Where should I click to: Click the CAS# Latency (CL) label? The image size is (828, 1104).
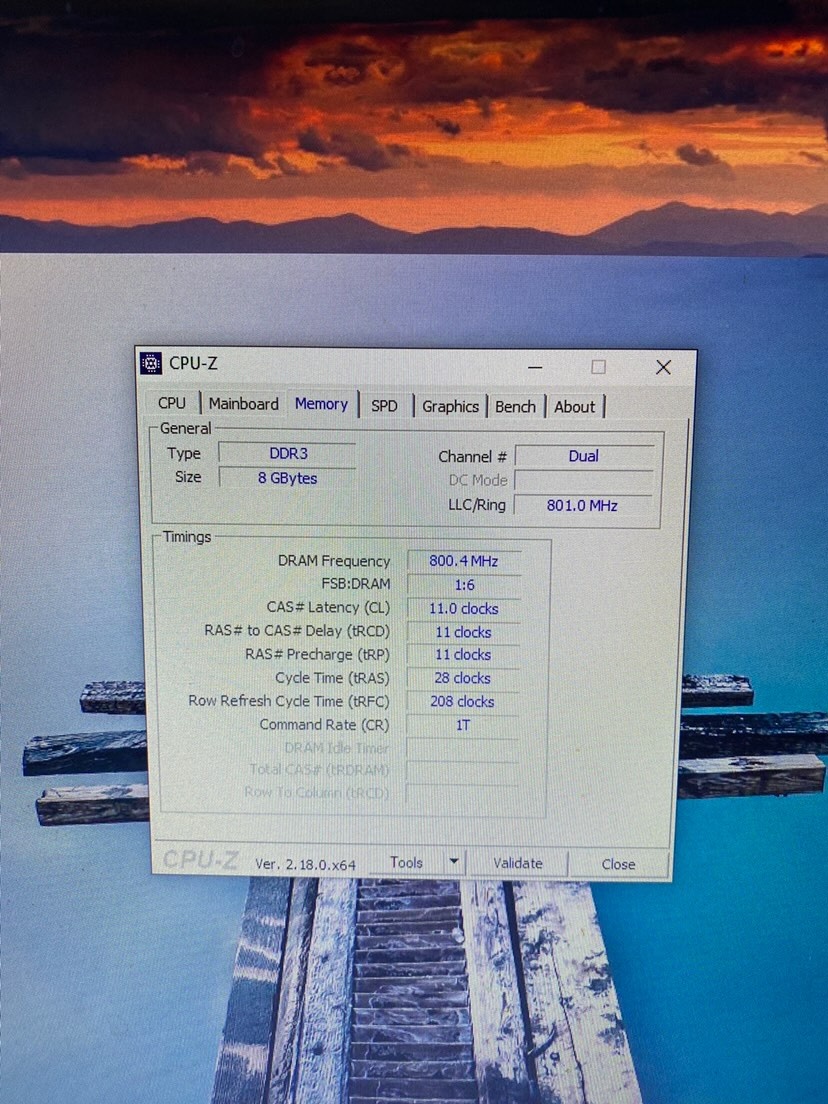pos(328,607)
